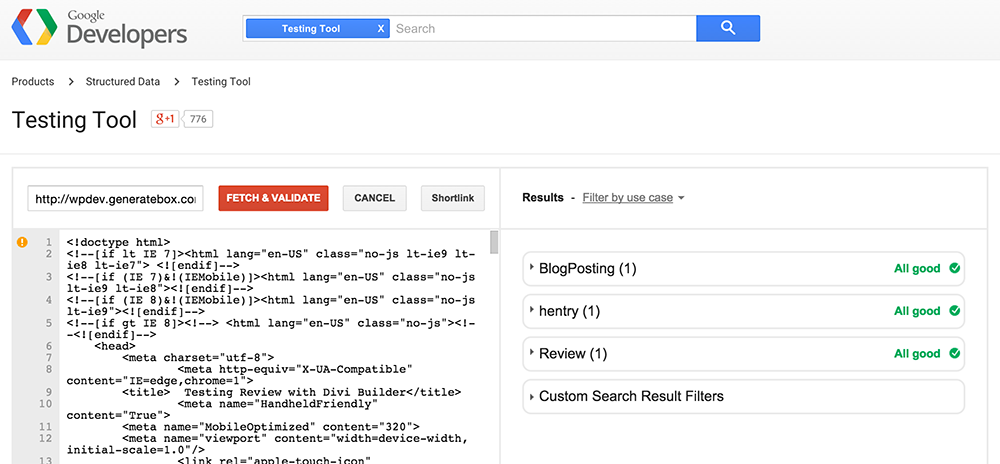Open the Products breadcrumb link
Image resolution: width=1000 pixels, height=464 pixels.
(33, 82)
